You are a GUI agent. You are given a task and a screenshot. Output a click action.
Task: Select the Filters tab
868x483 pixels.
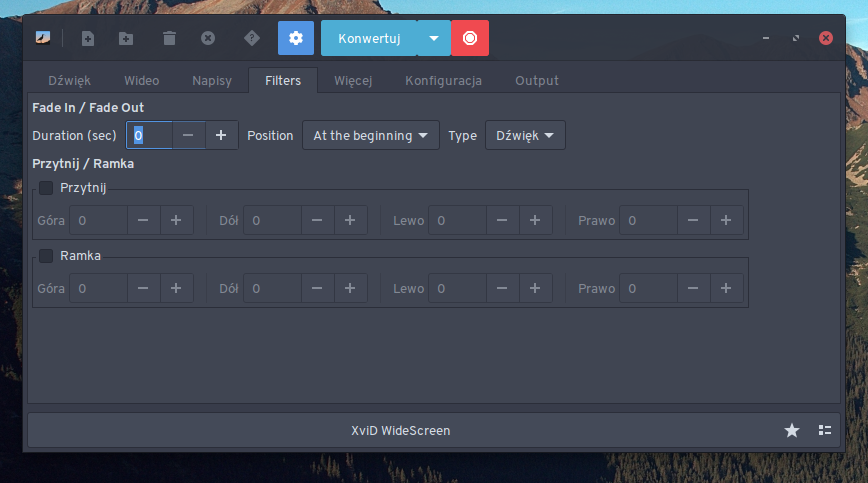283,81
